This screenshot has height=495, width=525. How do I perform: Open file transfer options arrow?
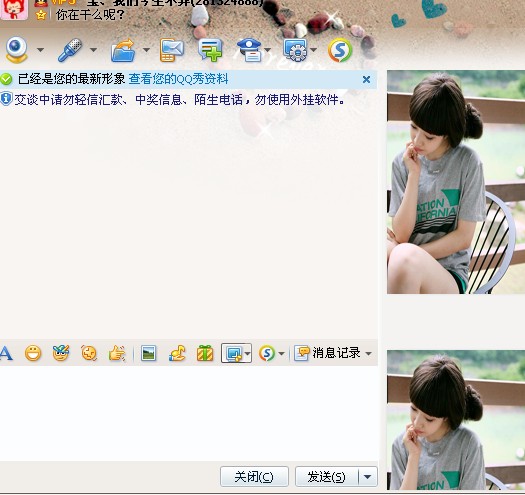click(146, 50)
